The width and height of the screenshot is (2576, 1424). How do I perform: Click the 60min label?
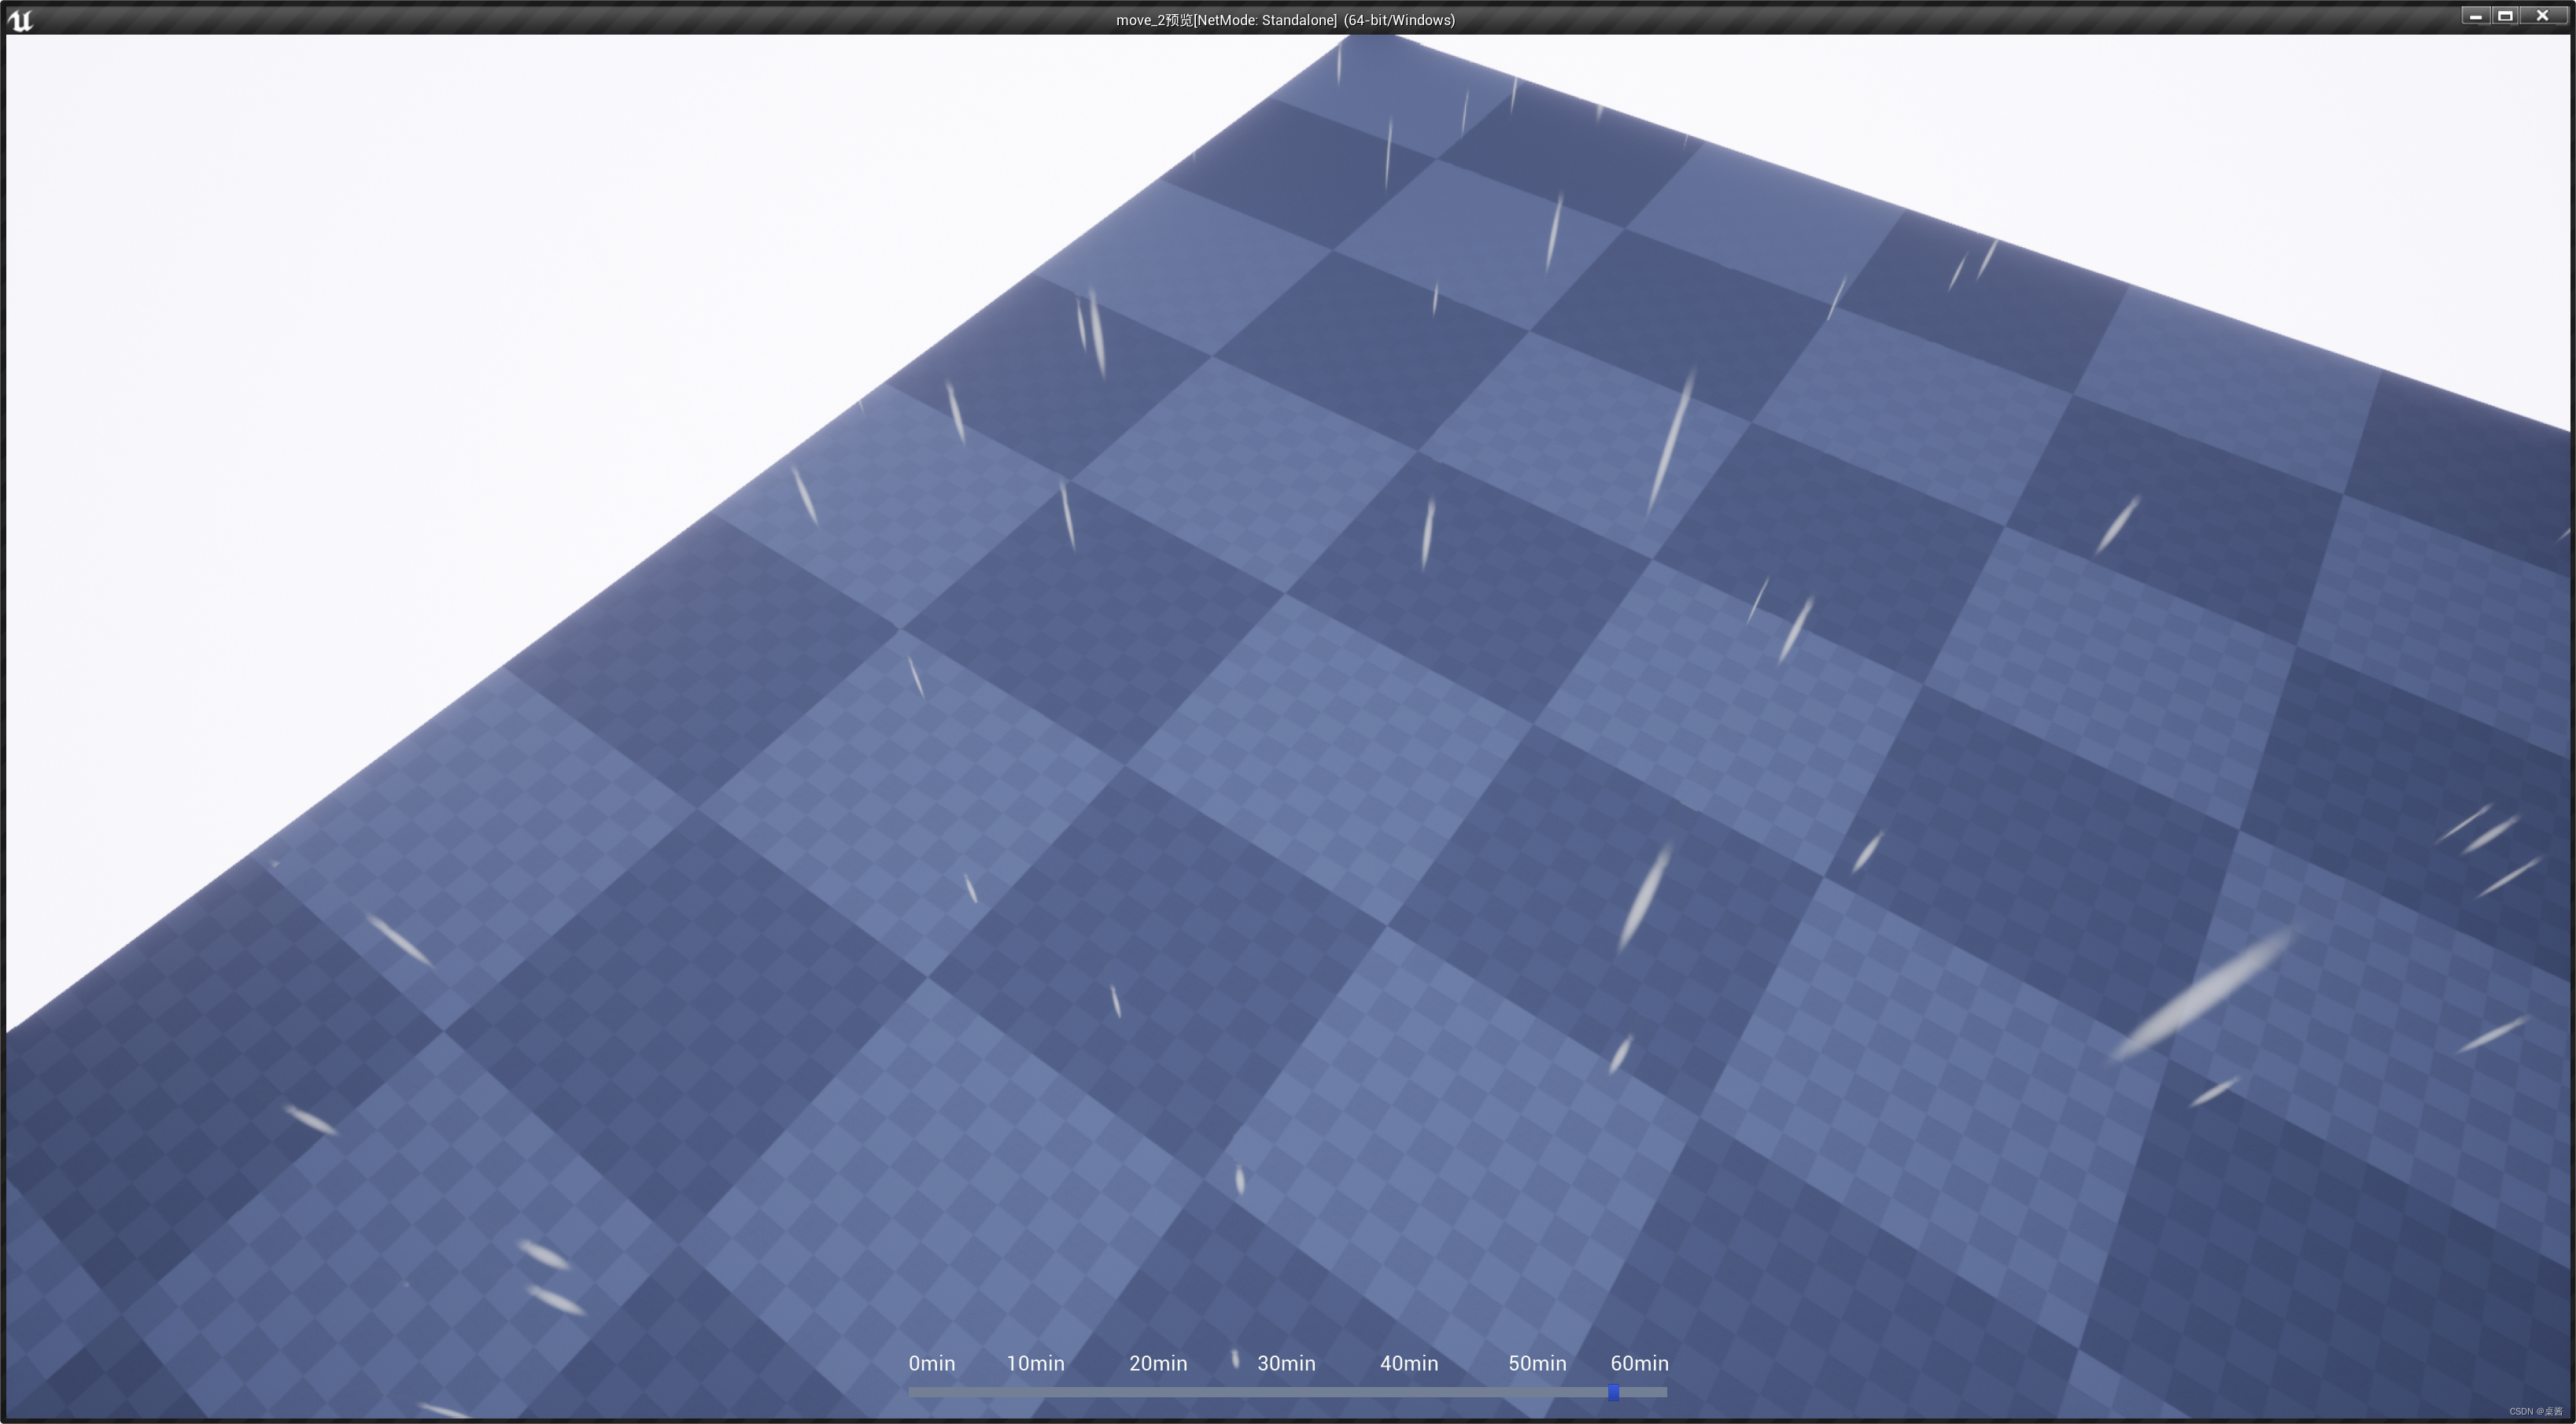click(x=1639, y=1363)
